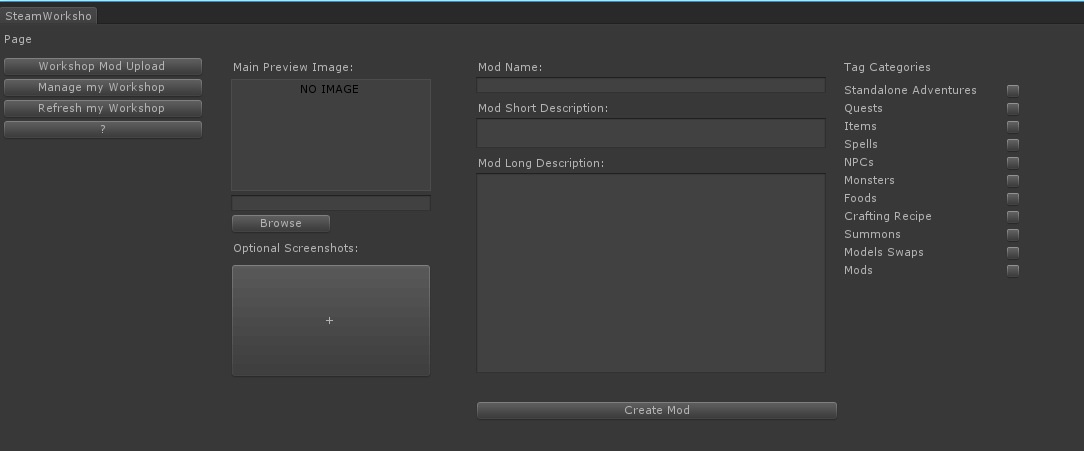Click the Standalone Adventures label text
1084x451 pixels.
910,90
